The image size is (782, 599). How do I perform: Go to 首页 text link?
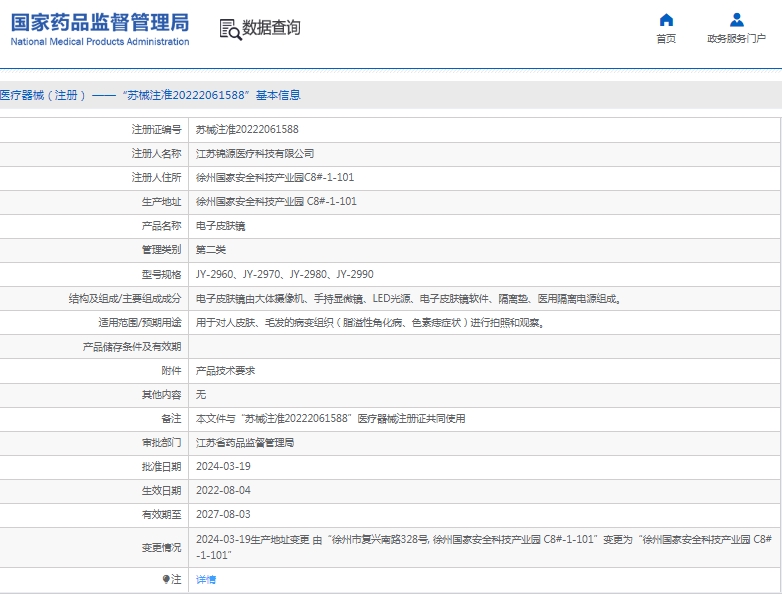click(x=666, y=39)
